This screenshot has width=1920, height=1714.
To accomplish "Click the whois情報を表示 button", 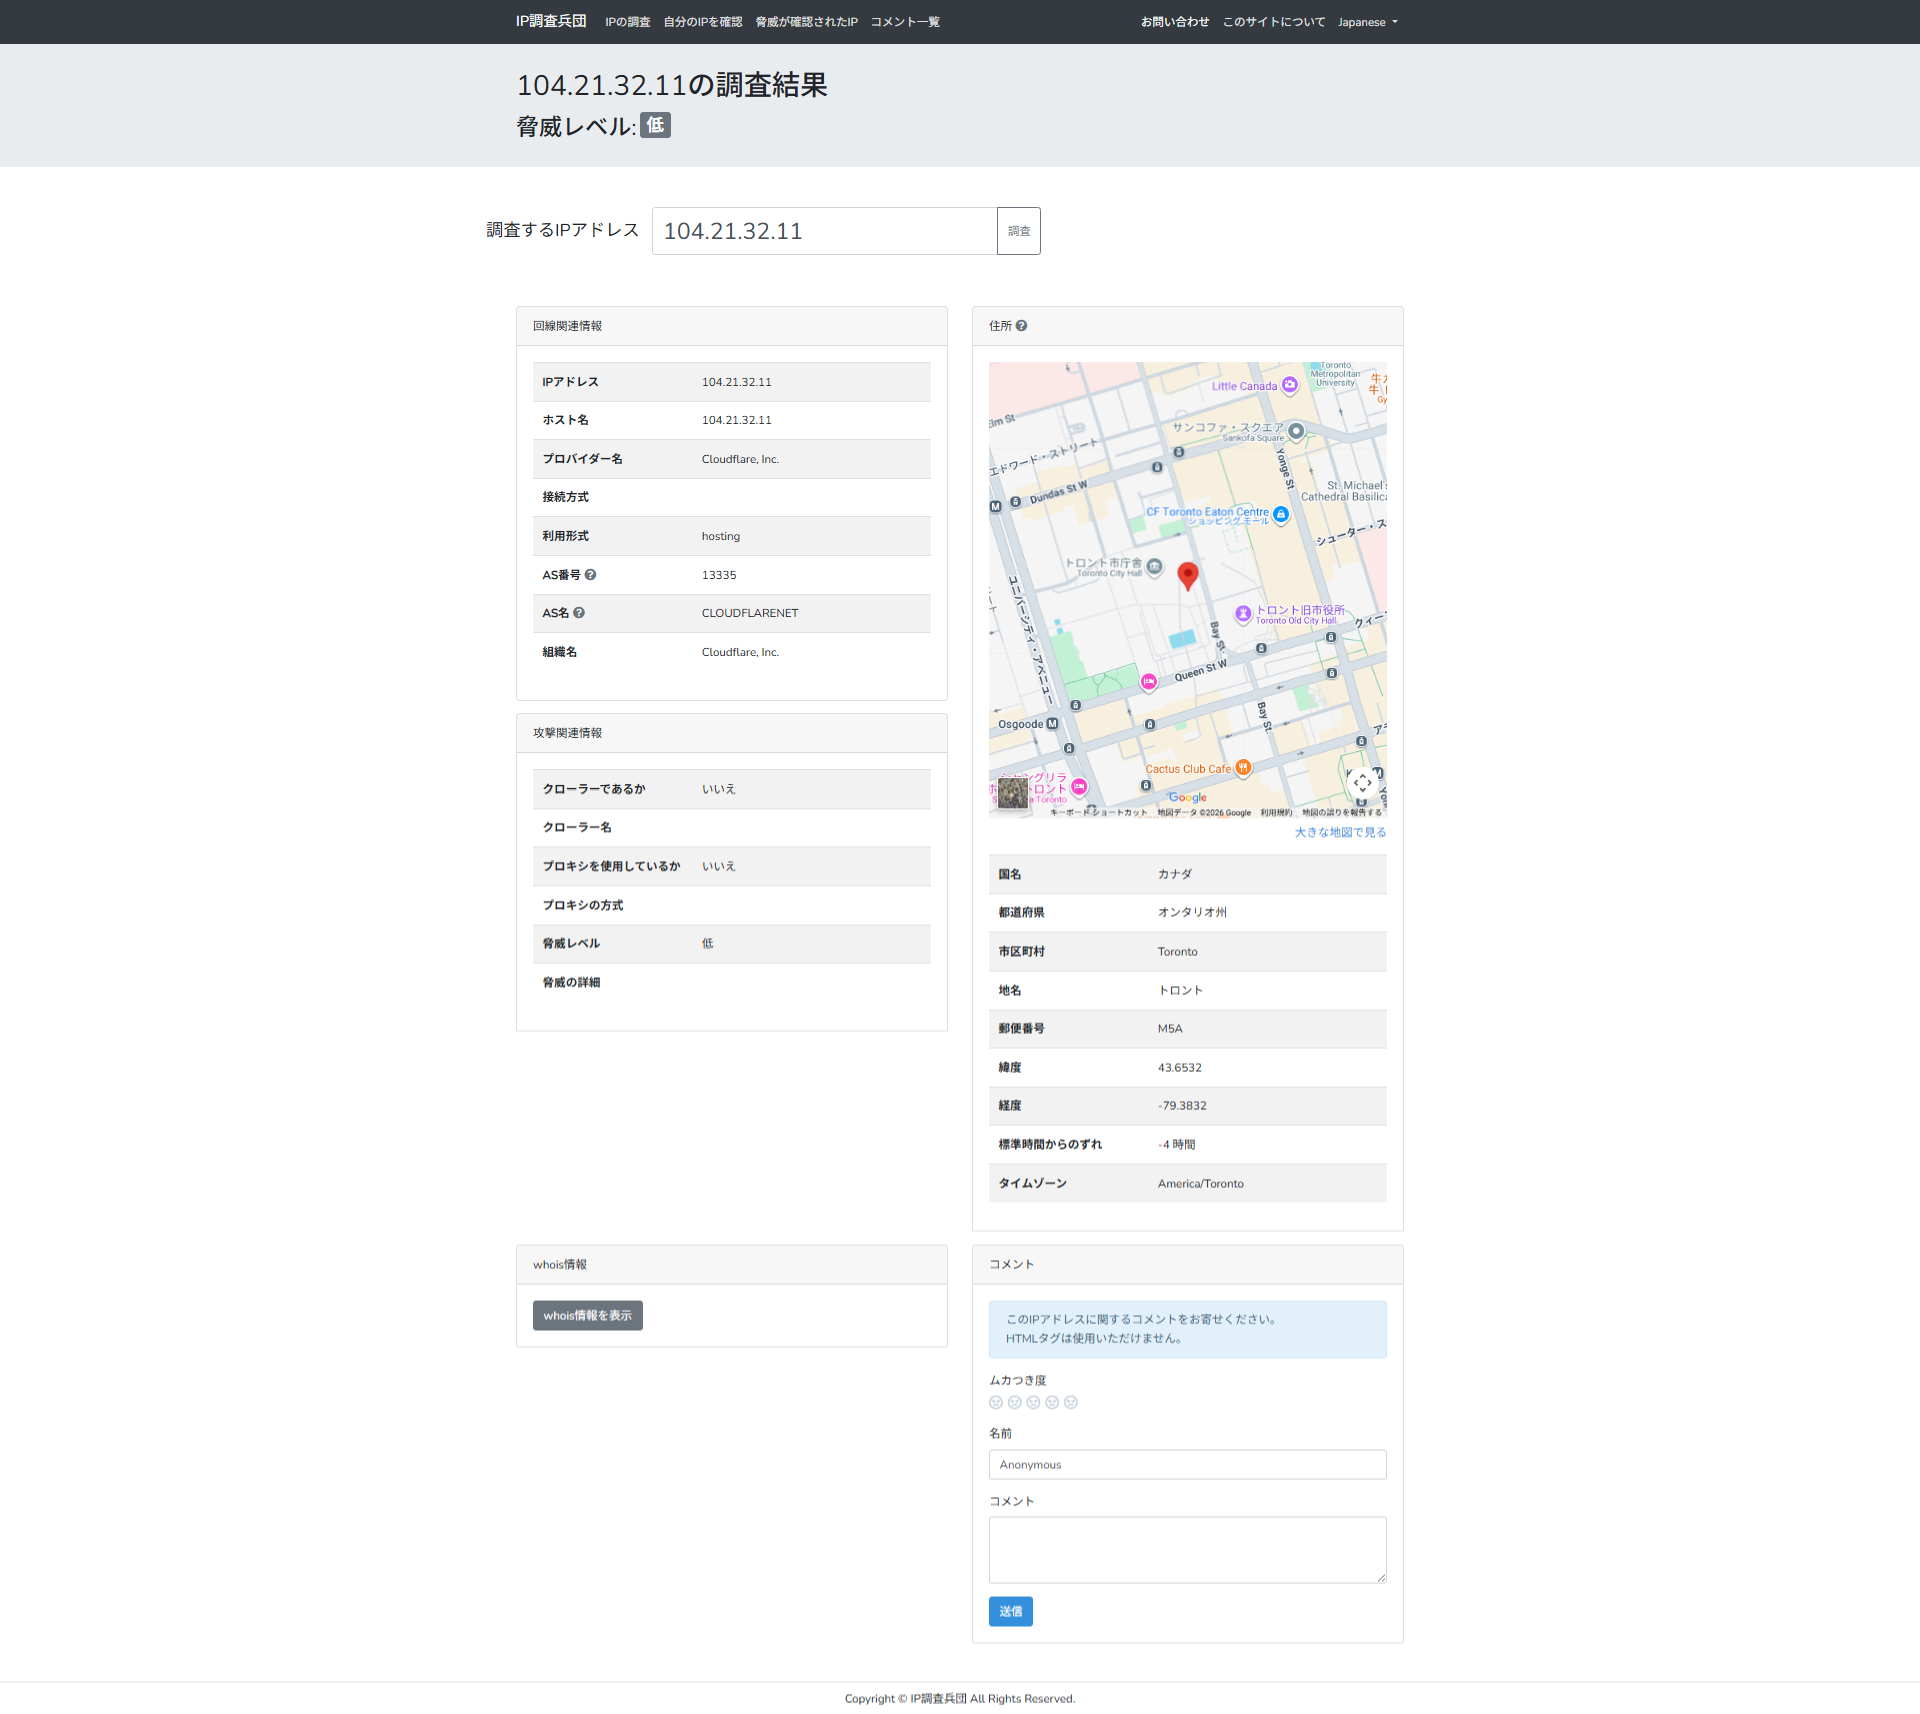I will (587, 1315).
